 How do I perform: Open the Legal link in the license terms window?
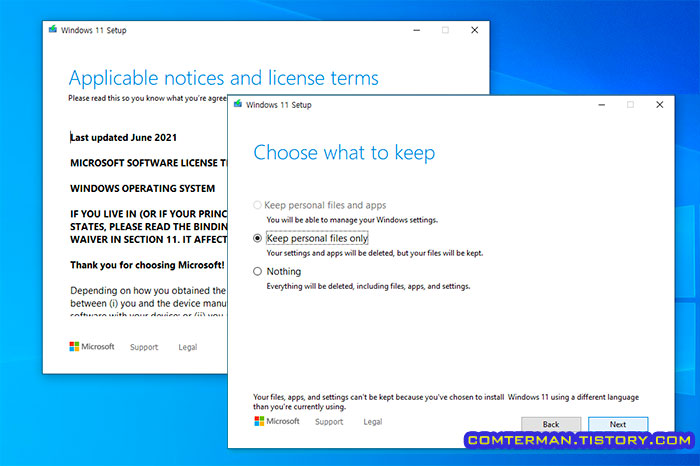(x=188, y=347)
